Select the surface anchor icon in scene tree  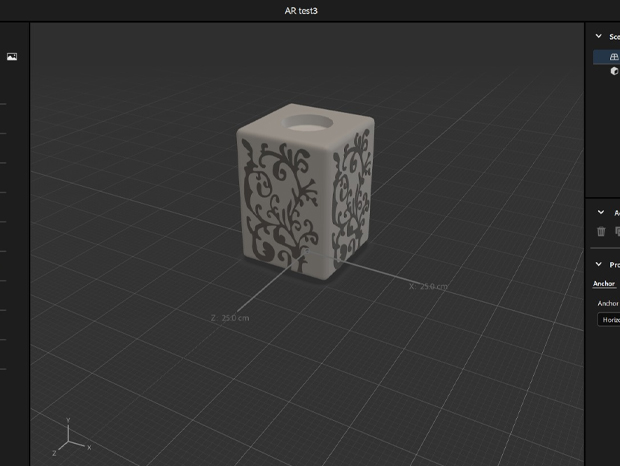pyautogui.click(x=614, y=57)
